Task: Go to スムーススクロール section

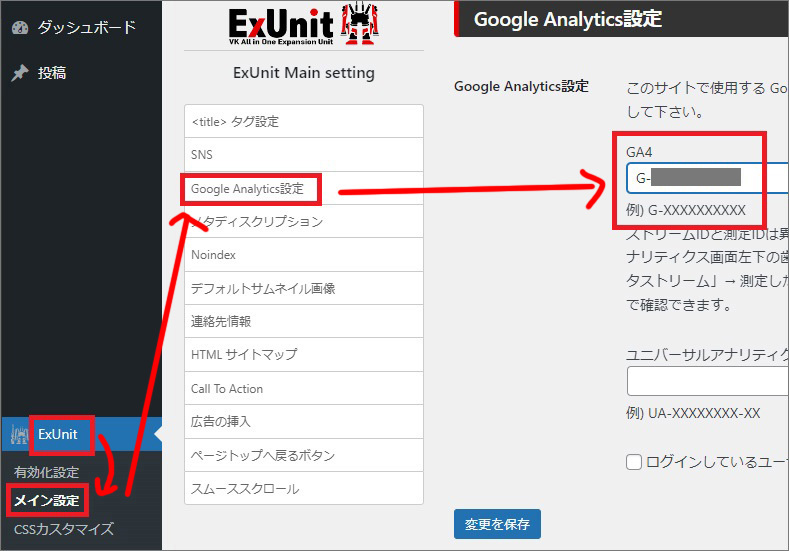Action: 304,488
